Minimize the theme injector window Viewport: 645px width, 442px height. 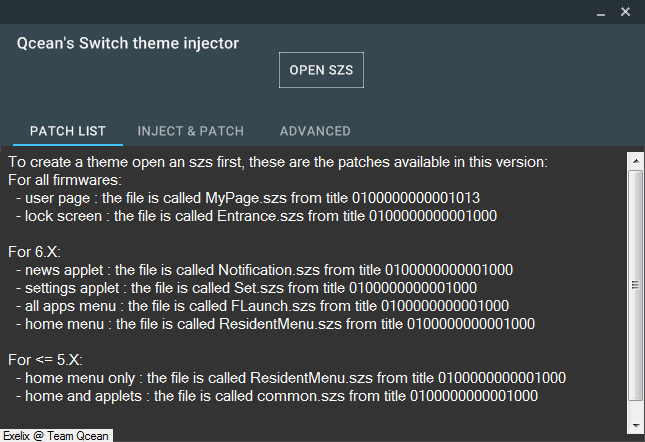[602, 12]
